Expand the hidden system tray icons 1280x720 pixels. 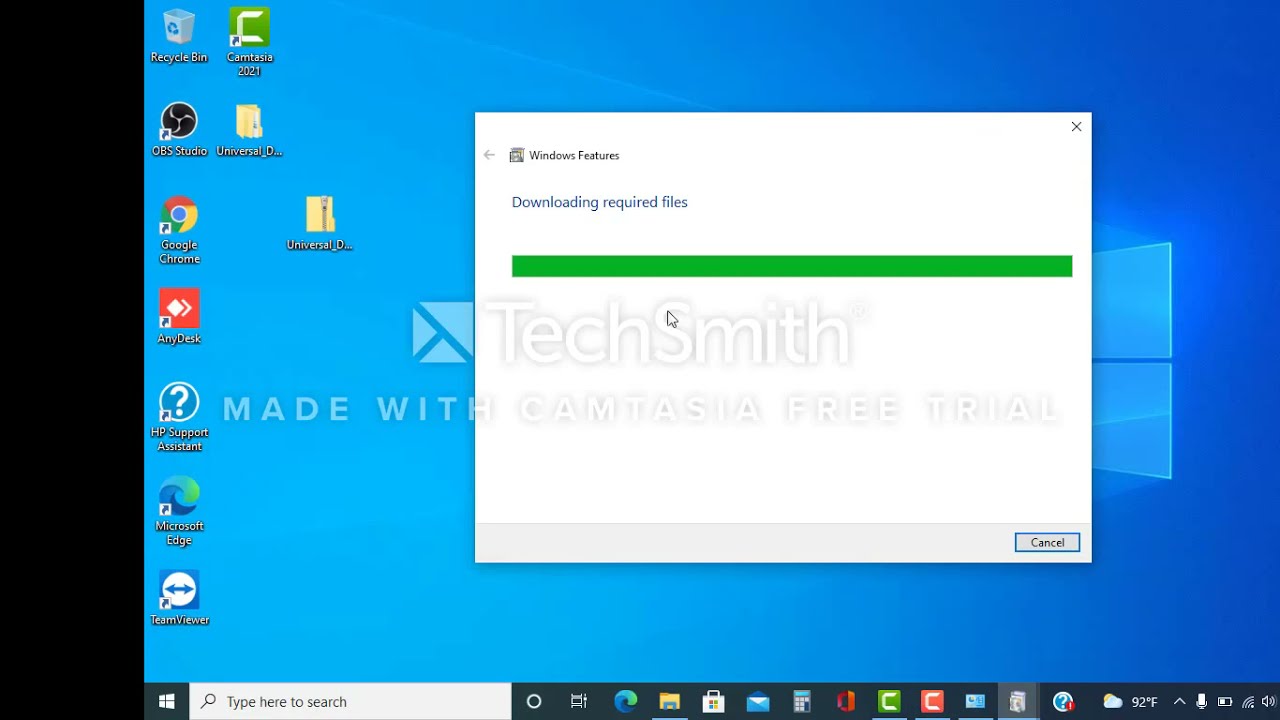pos(1179,701)
